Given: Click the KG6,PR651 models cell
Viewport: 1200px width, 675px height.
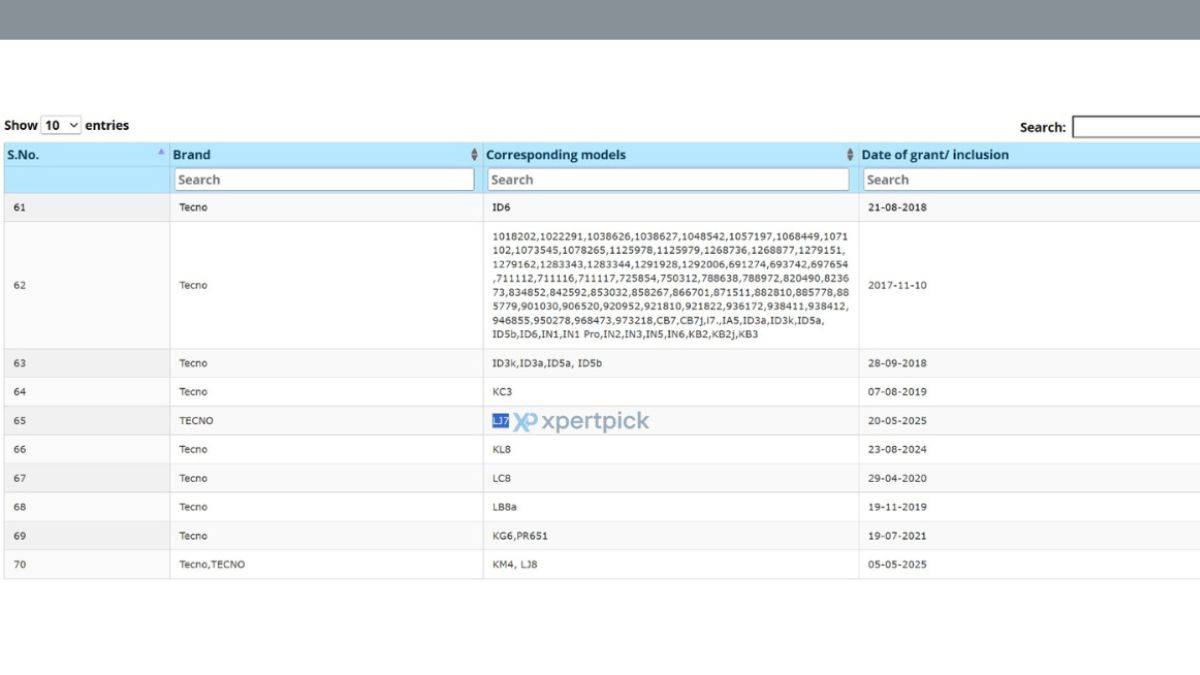Looking at the screenshot, I should [520, 536].
